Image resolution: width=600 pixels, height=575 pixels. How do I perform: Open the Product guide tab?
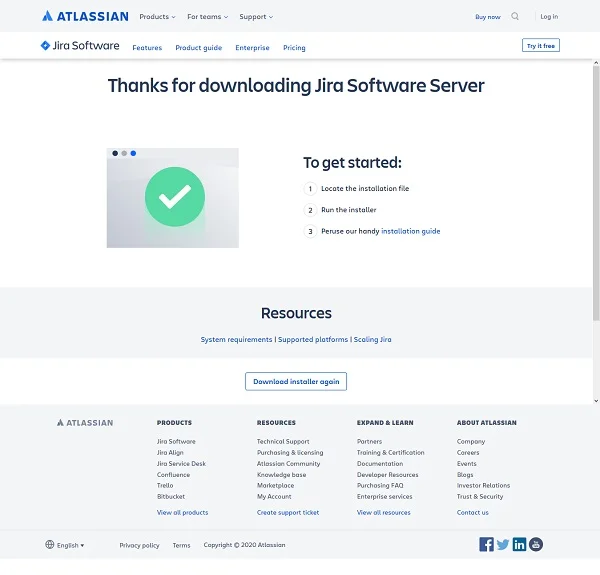(199, 47)
